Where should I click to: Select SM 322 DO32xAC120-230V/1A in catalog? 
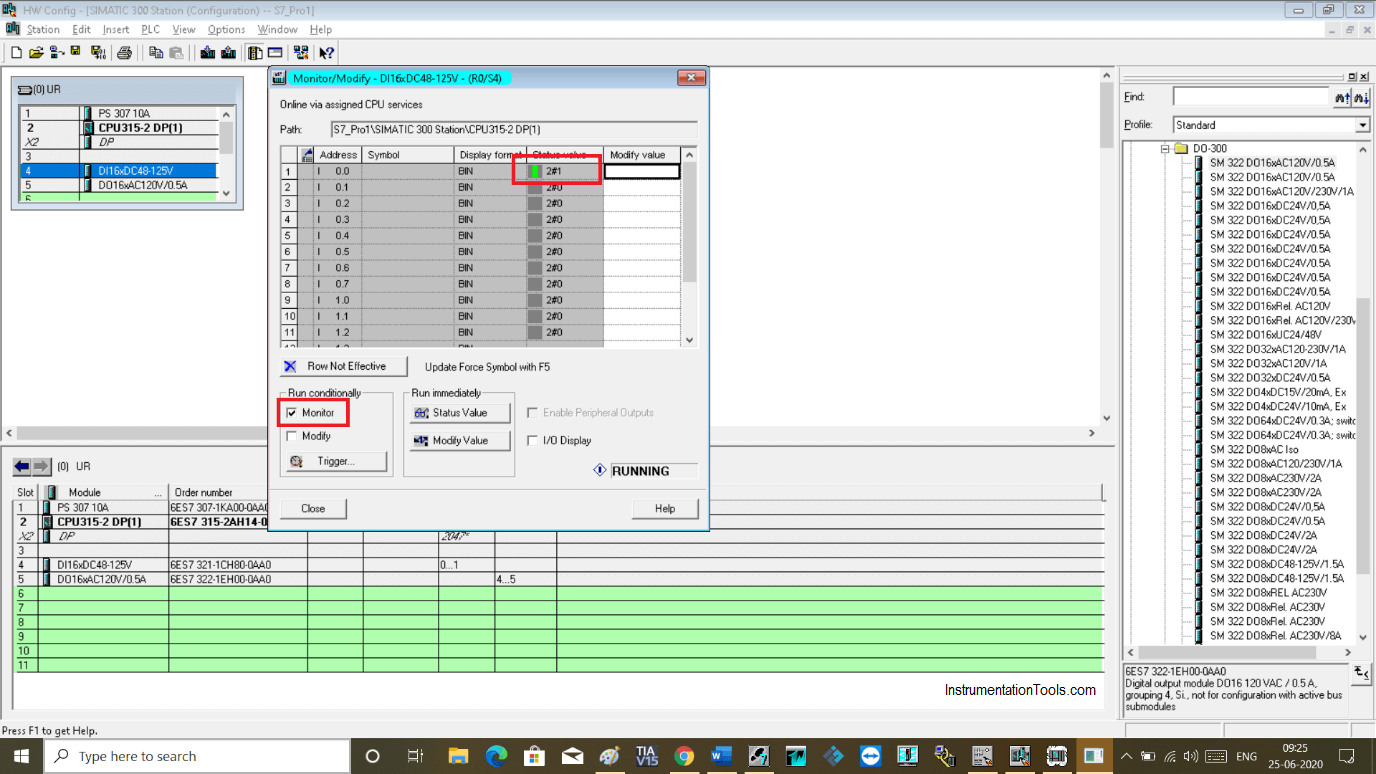click(x=1277, y=349)
